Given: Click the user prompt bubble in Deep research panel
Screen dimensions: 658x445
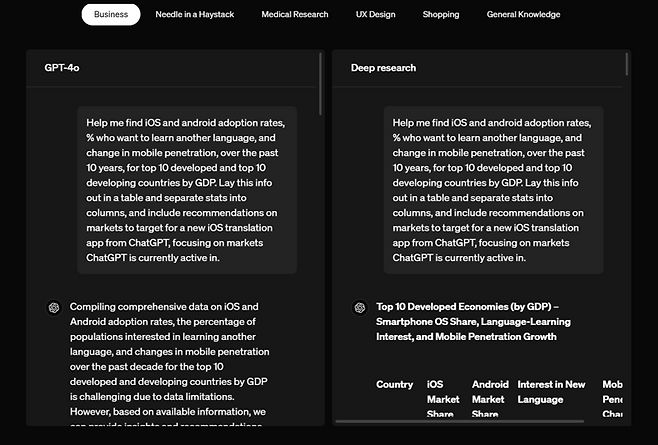Looking at the screenshot, I should pyautogui.click(x=494, y=190).
